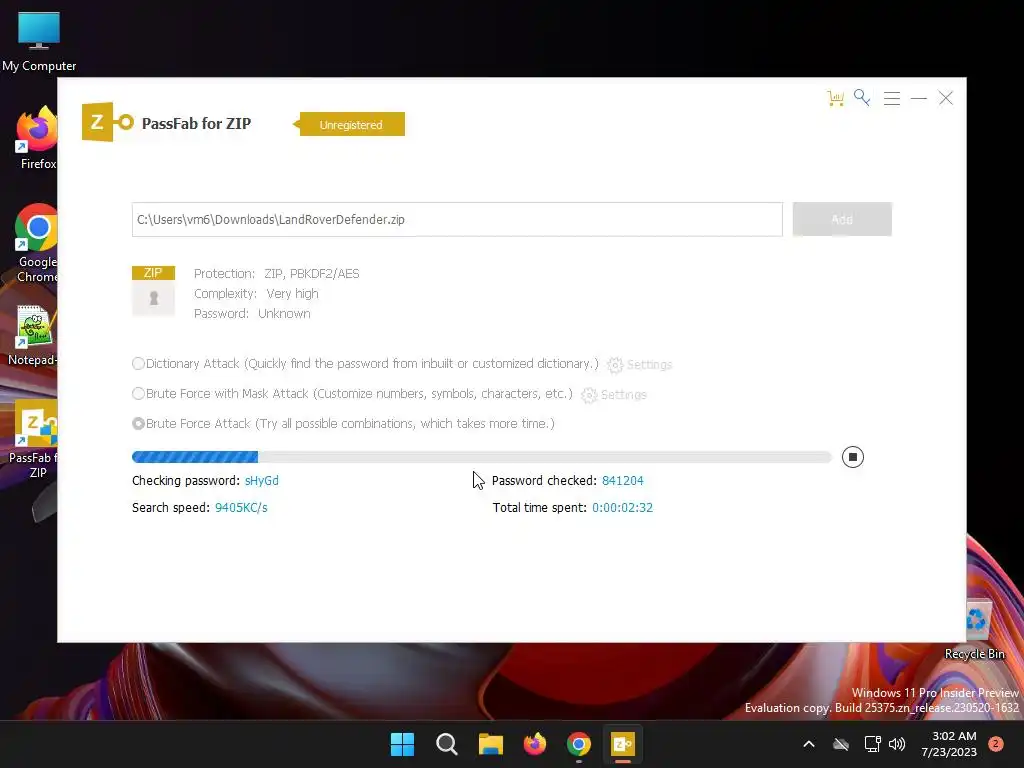Open the Google Chrome desktop shortcut
The width and height of the screenshot is (1024, 768).
click(37, 243)
